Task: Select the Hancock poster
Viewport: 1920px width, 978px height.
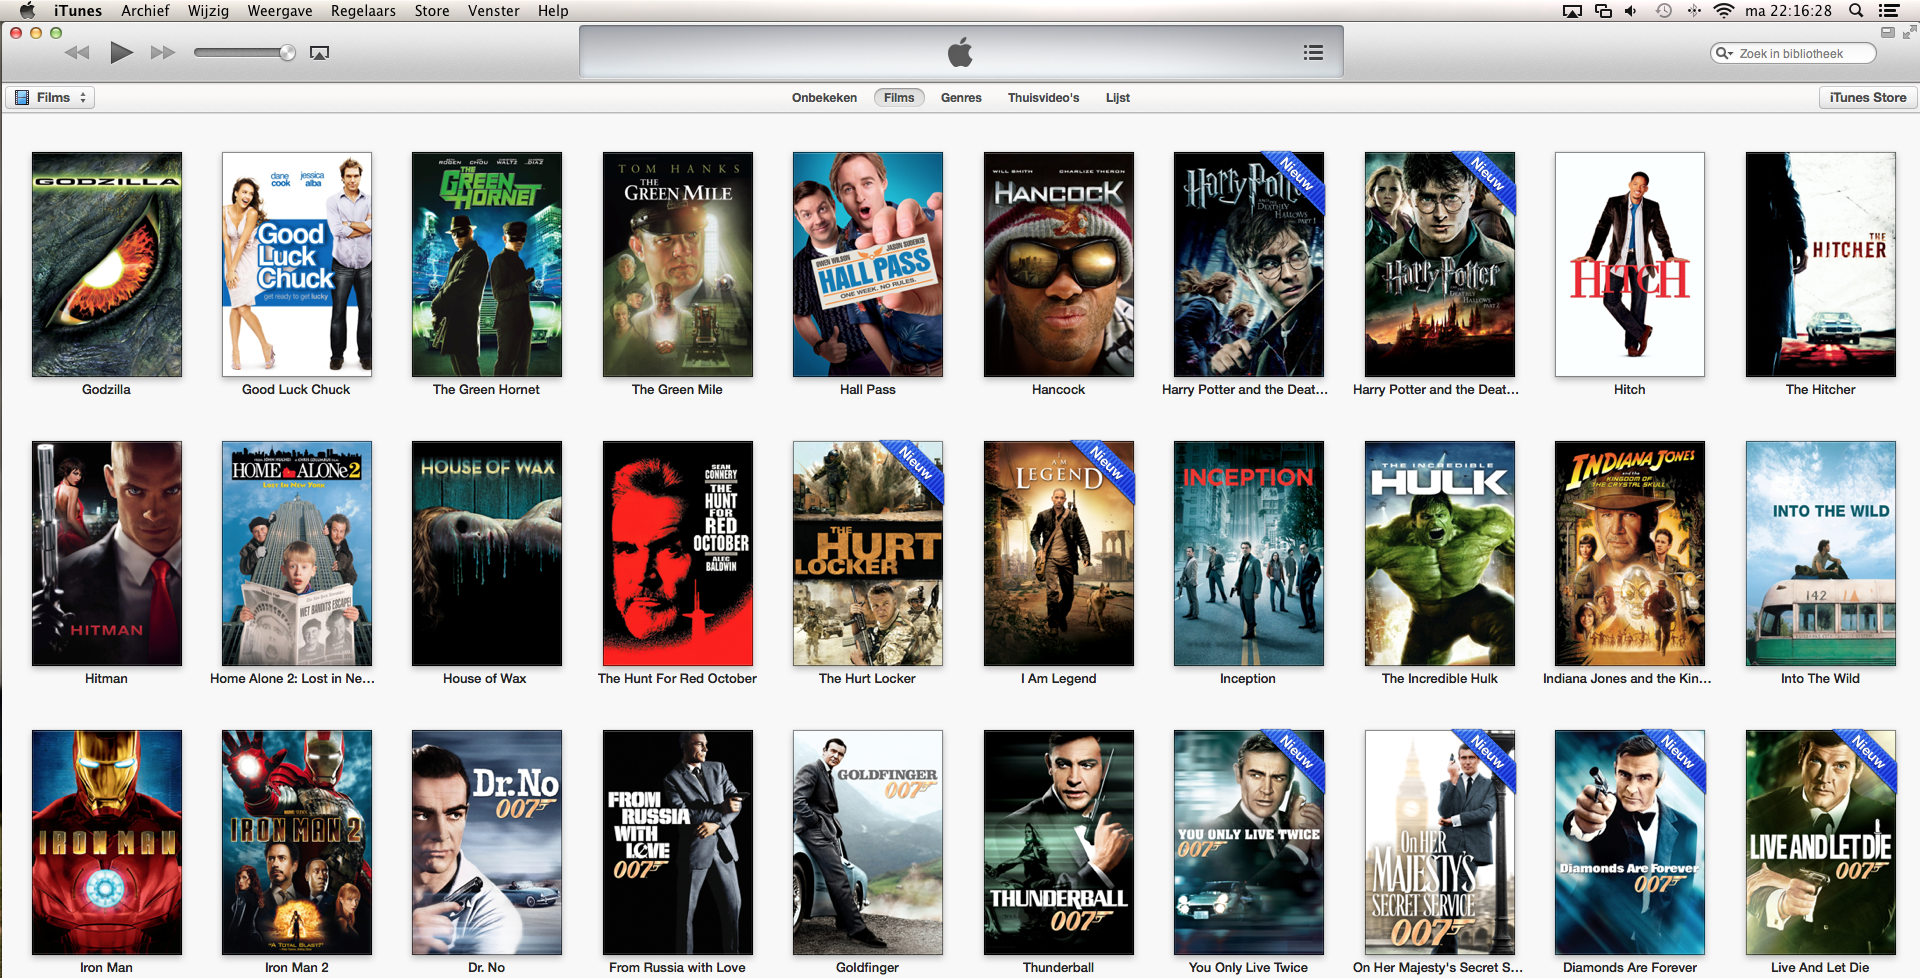Action: (x=1059, y=264)
